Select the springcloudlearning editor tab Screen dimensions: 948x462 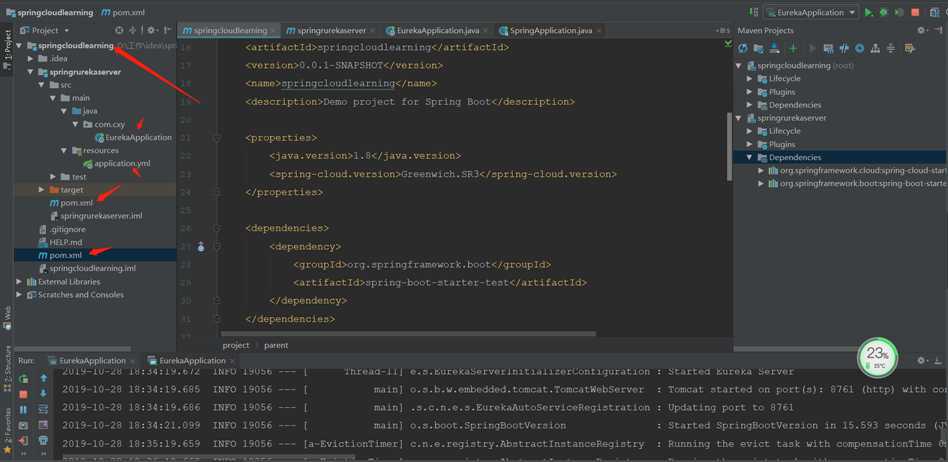click(x=229, y=30)
